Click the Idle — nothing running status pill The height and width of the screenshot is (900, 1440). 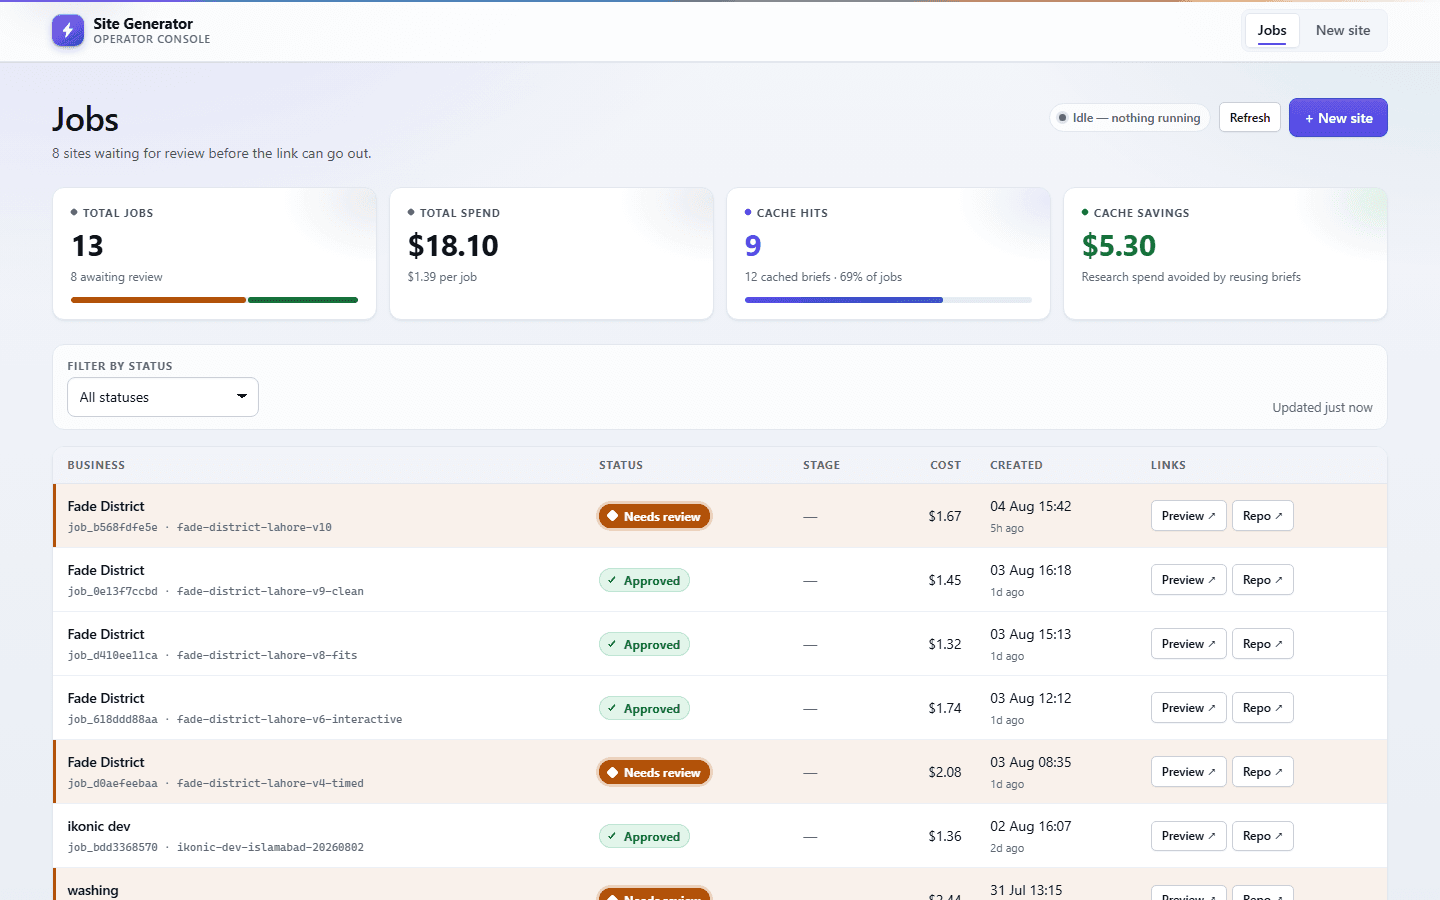point(1130,118)
